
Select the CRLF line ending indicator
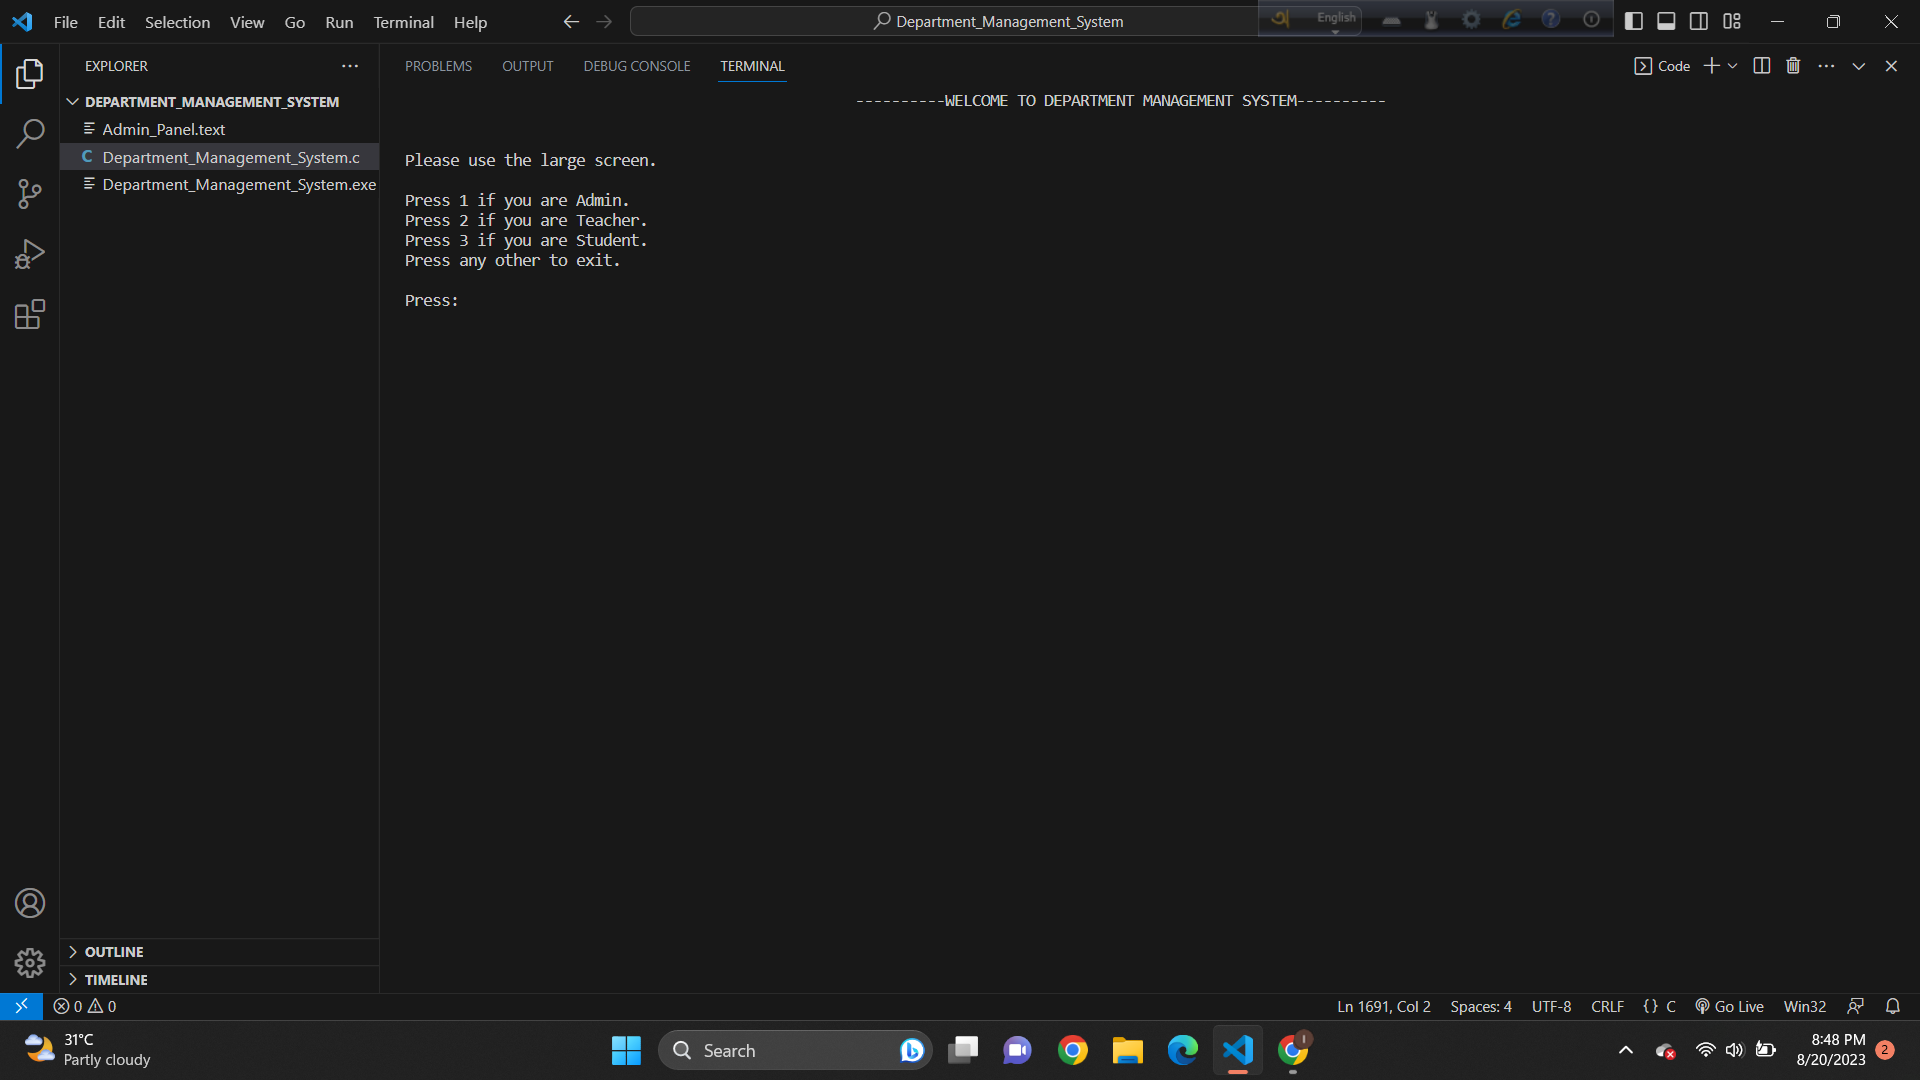pos(1607,1006)
